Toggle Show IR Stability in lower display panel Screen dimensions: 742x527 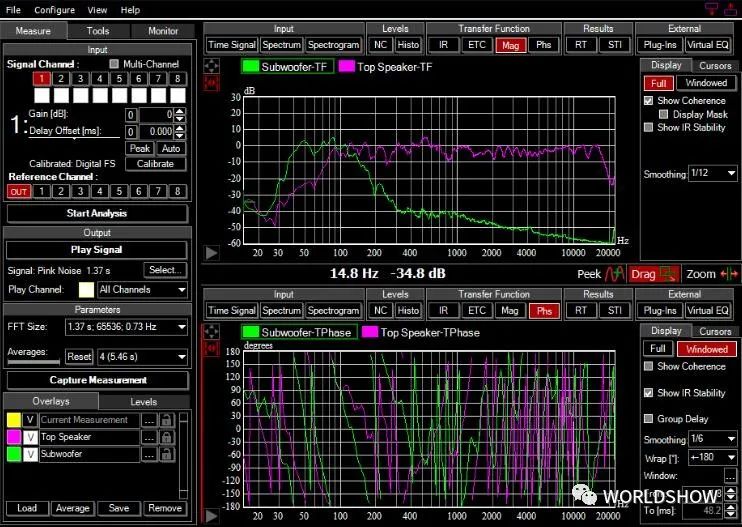pyautogui.click(x=649, y=393)
